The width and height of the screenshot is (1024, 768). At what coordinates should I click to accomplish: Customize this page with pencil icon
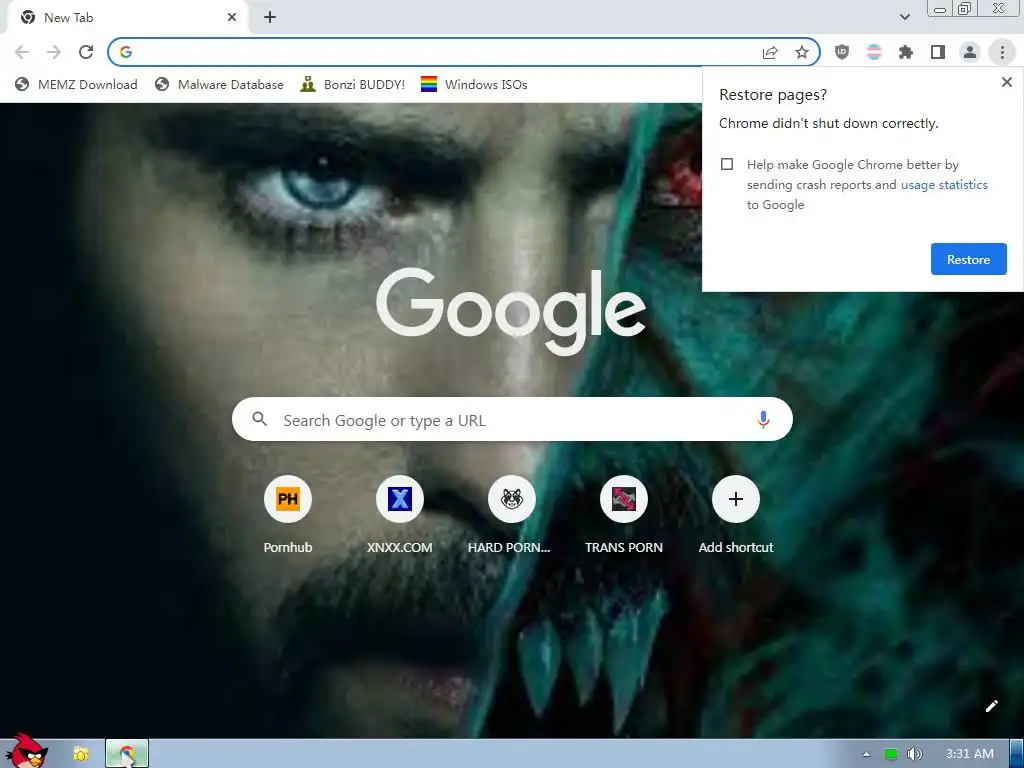click(991, 706)
